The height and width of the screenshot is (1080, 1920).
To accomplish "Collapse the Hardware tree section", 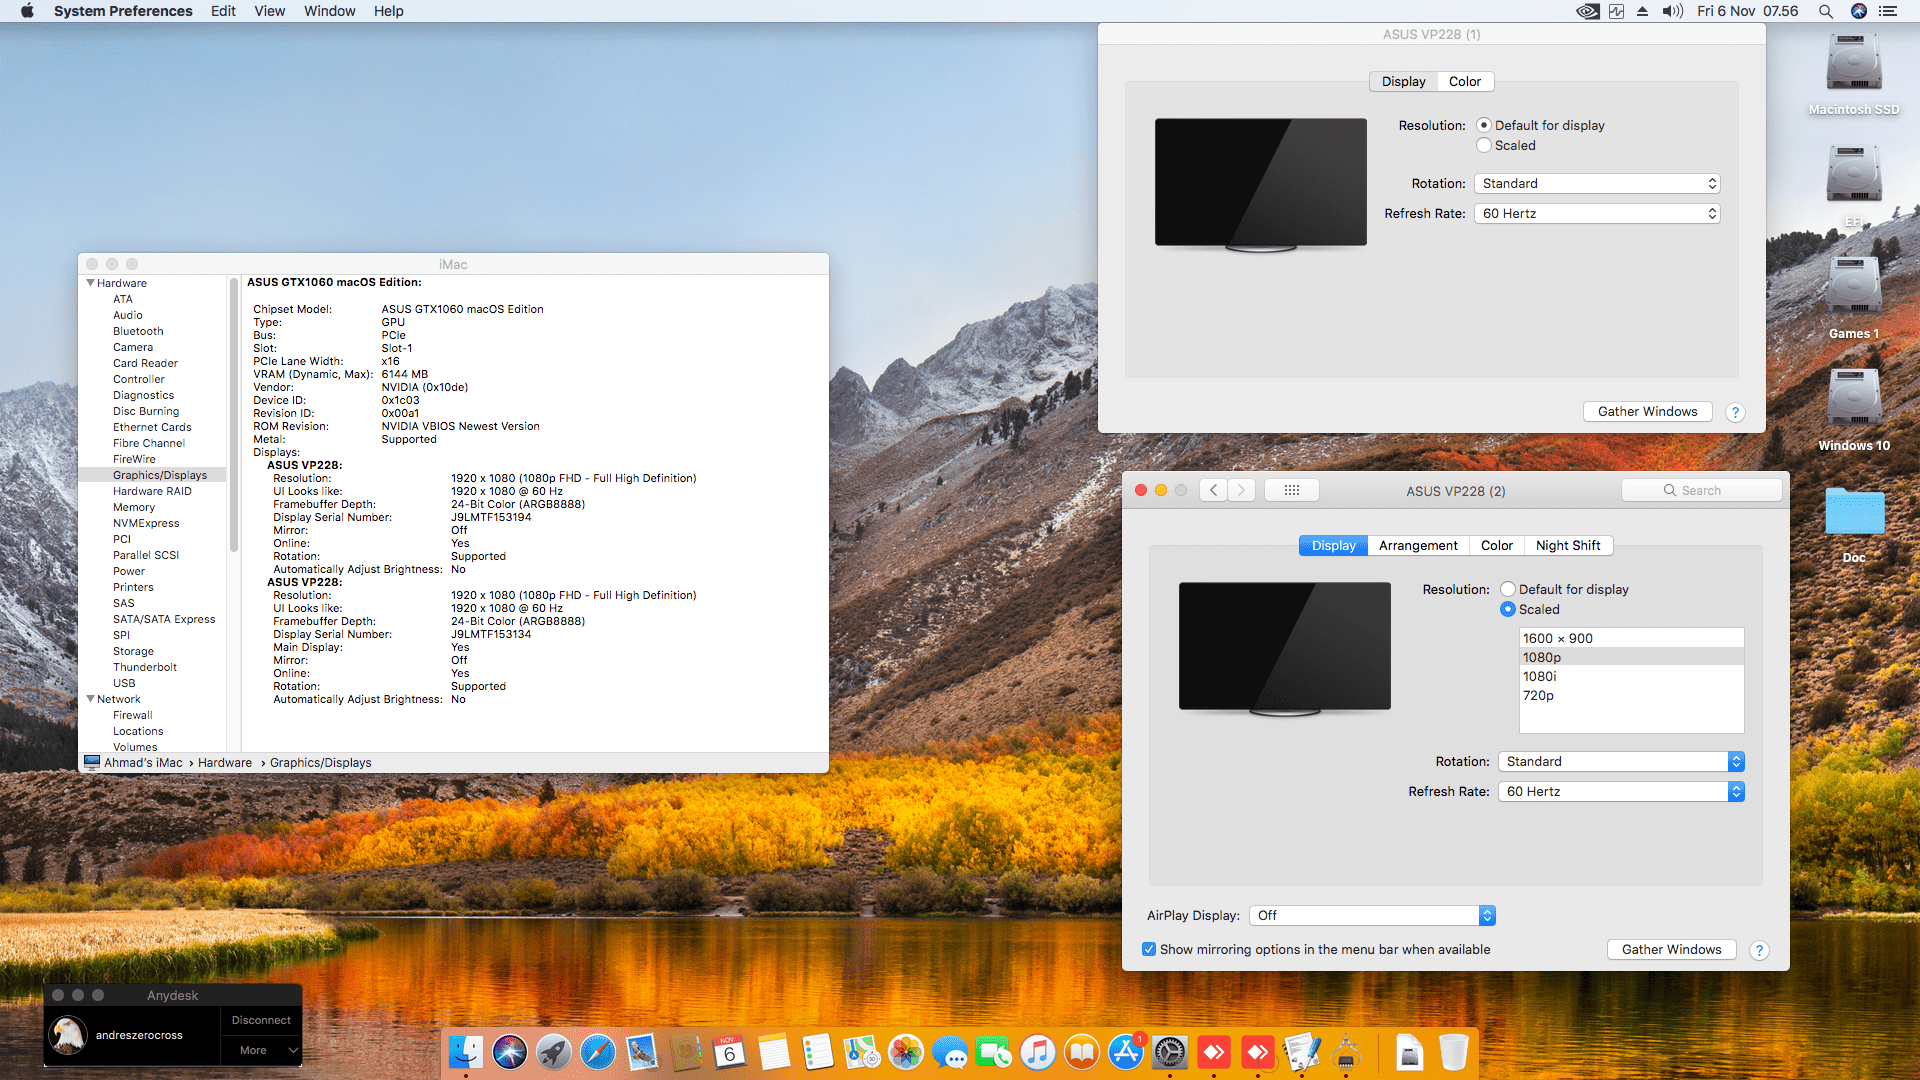I will tap(91, 283).
